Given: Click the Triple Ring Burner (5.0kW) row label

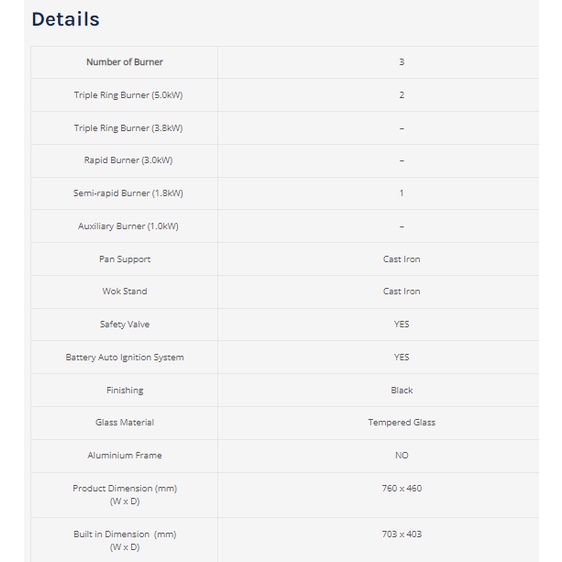Looking at the screenshot, I should 128,95.
